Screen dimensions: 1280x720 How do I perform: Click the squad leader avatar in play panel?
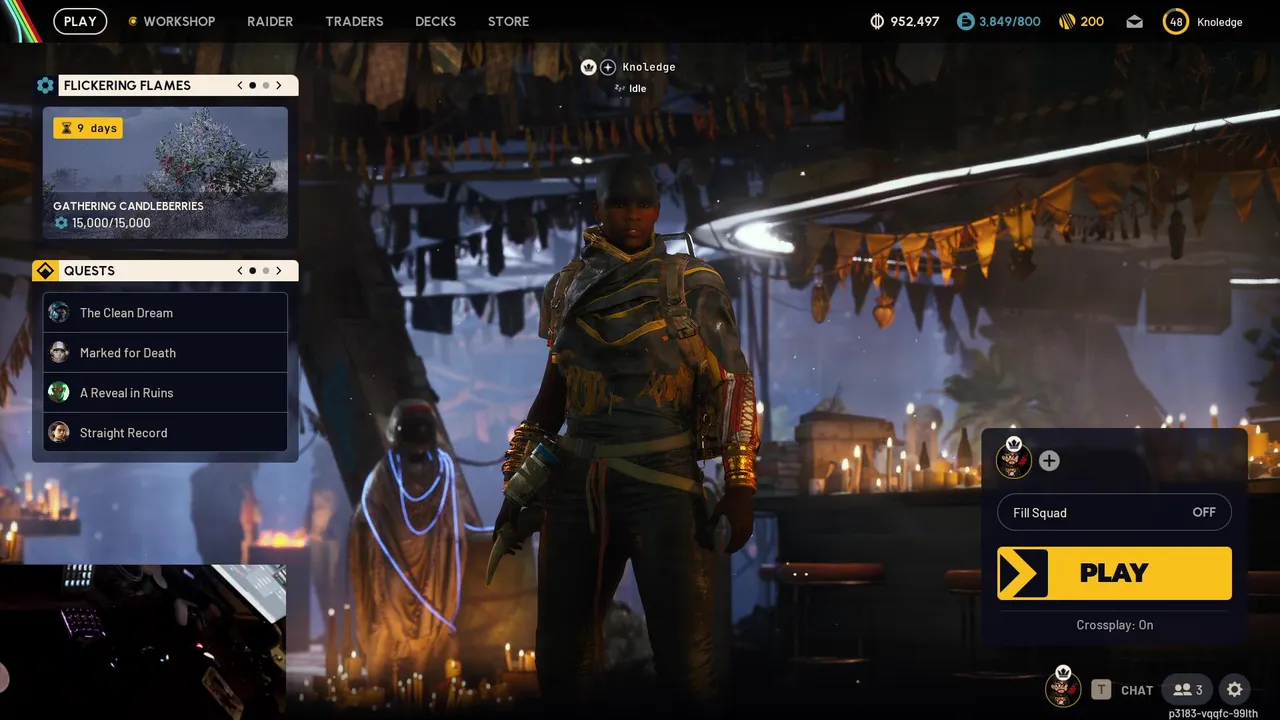(1014, 460)
